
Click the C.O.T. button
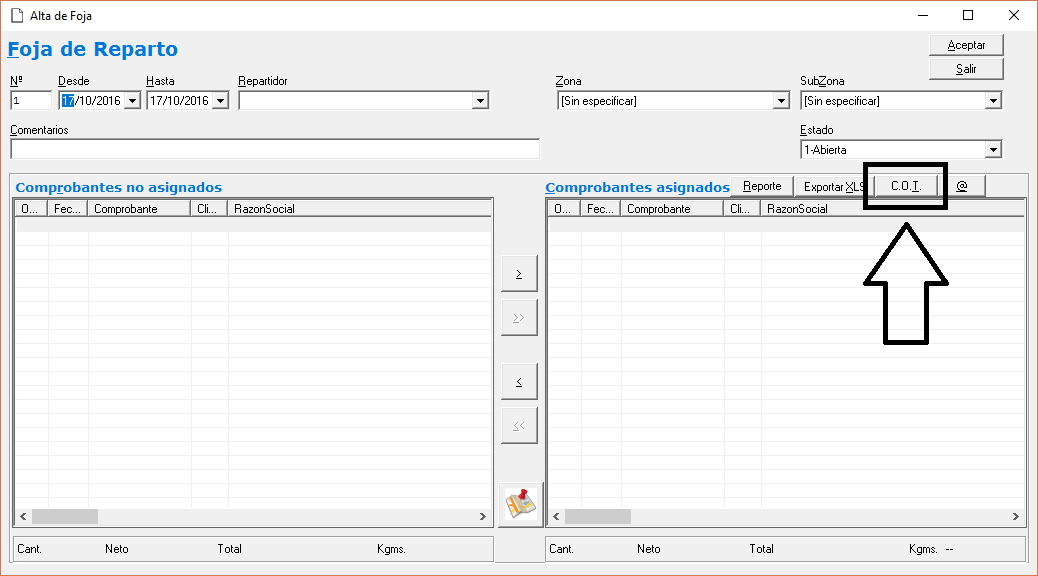905,186
